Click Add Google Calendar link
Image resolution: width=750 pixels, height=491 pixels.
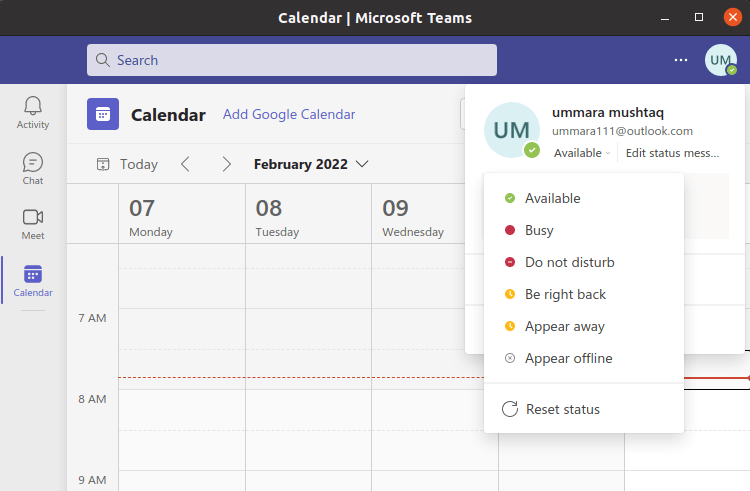pos(289,114)
